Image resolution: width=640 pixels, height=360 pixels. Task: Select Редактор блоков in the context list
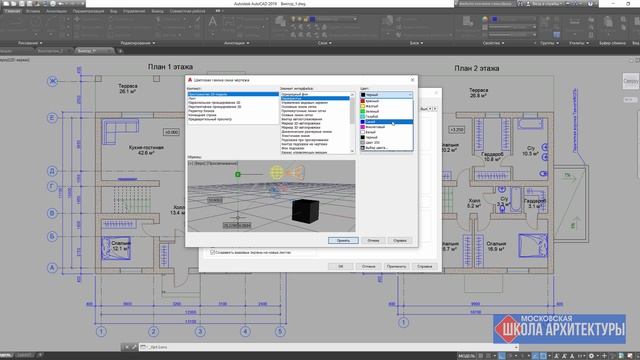(233, 111)
